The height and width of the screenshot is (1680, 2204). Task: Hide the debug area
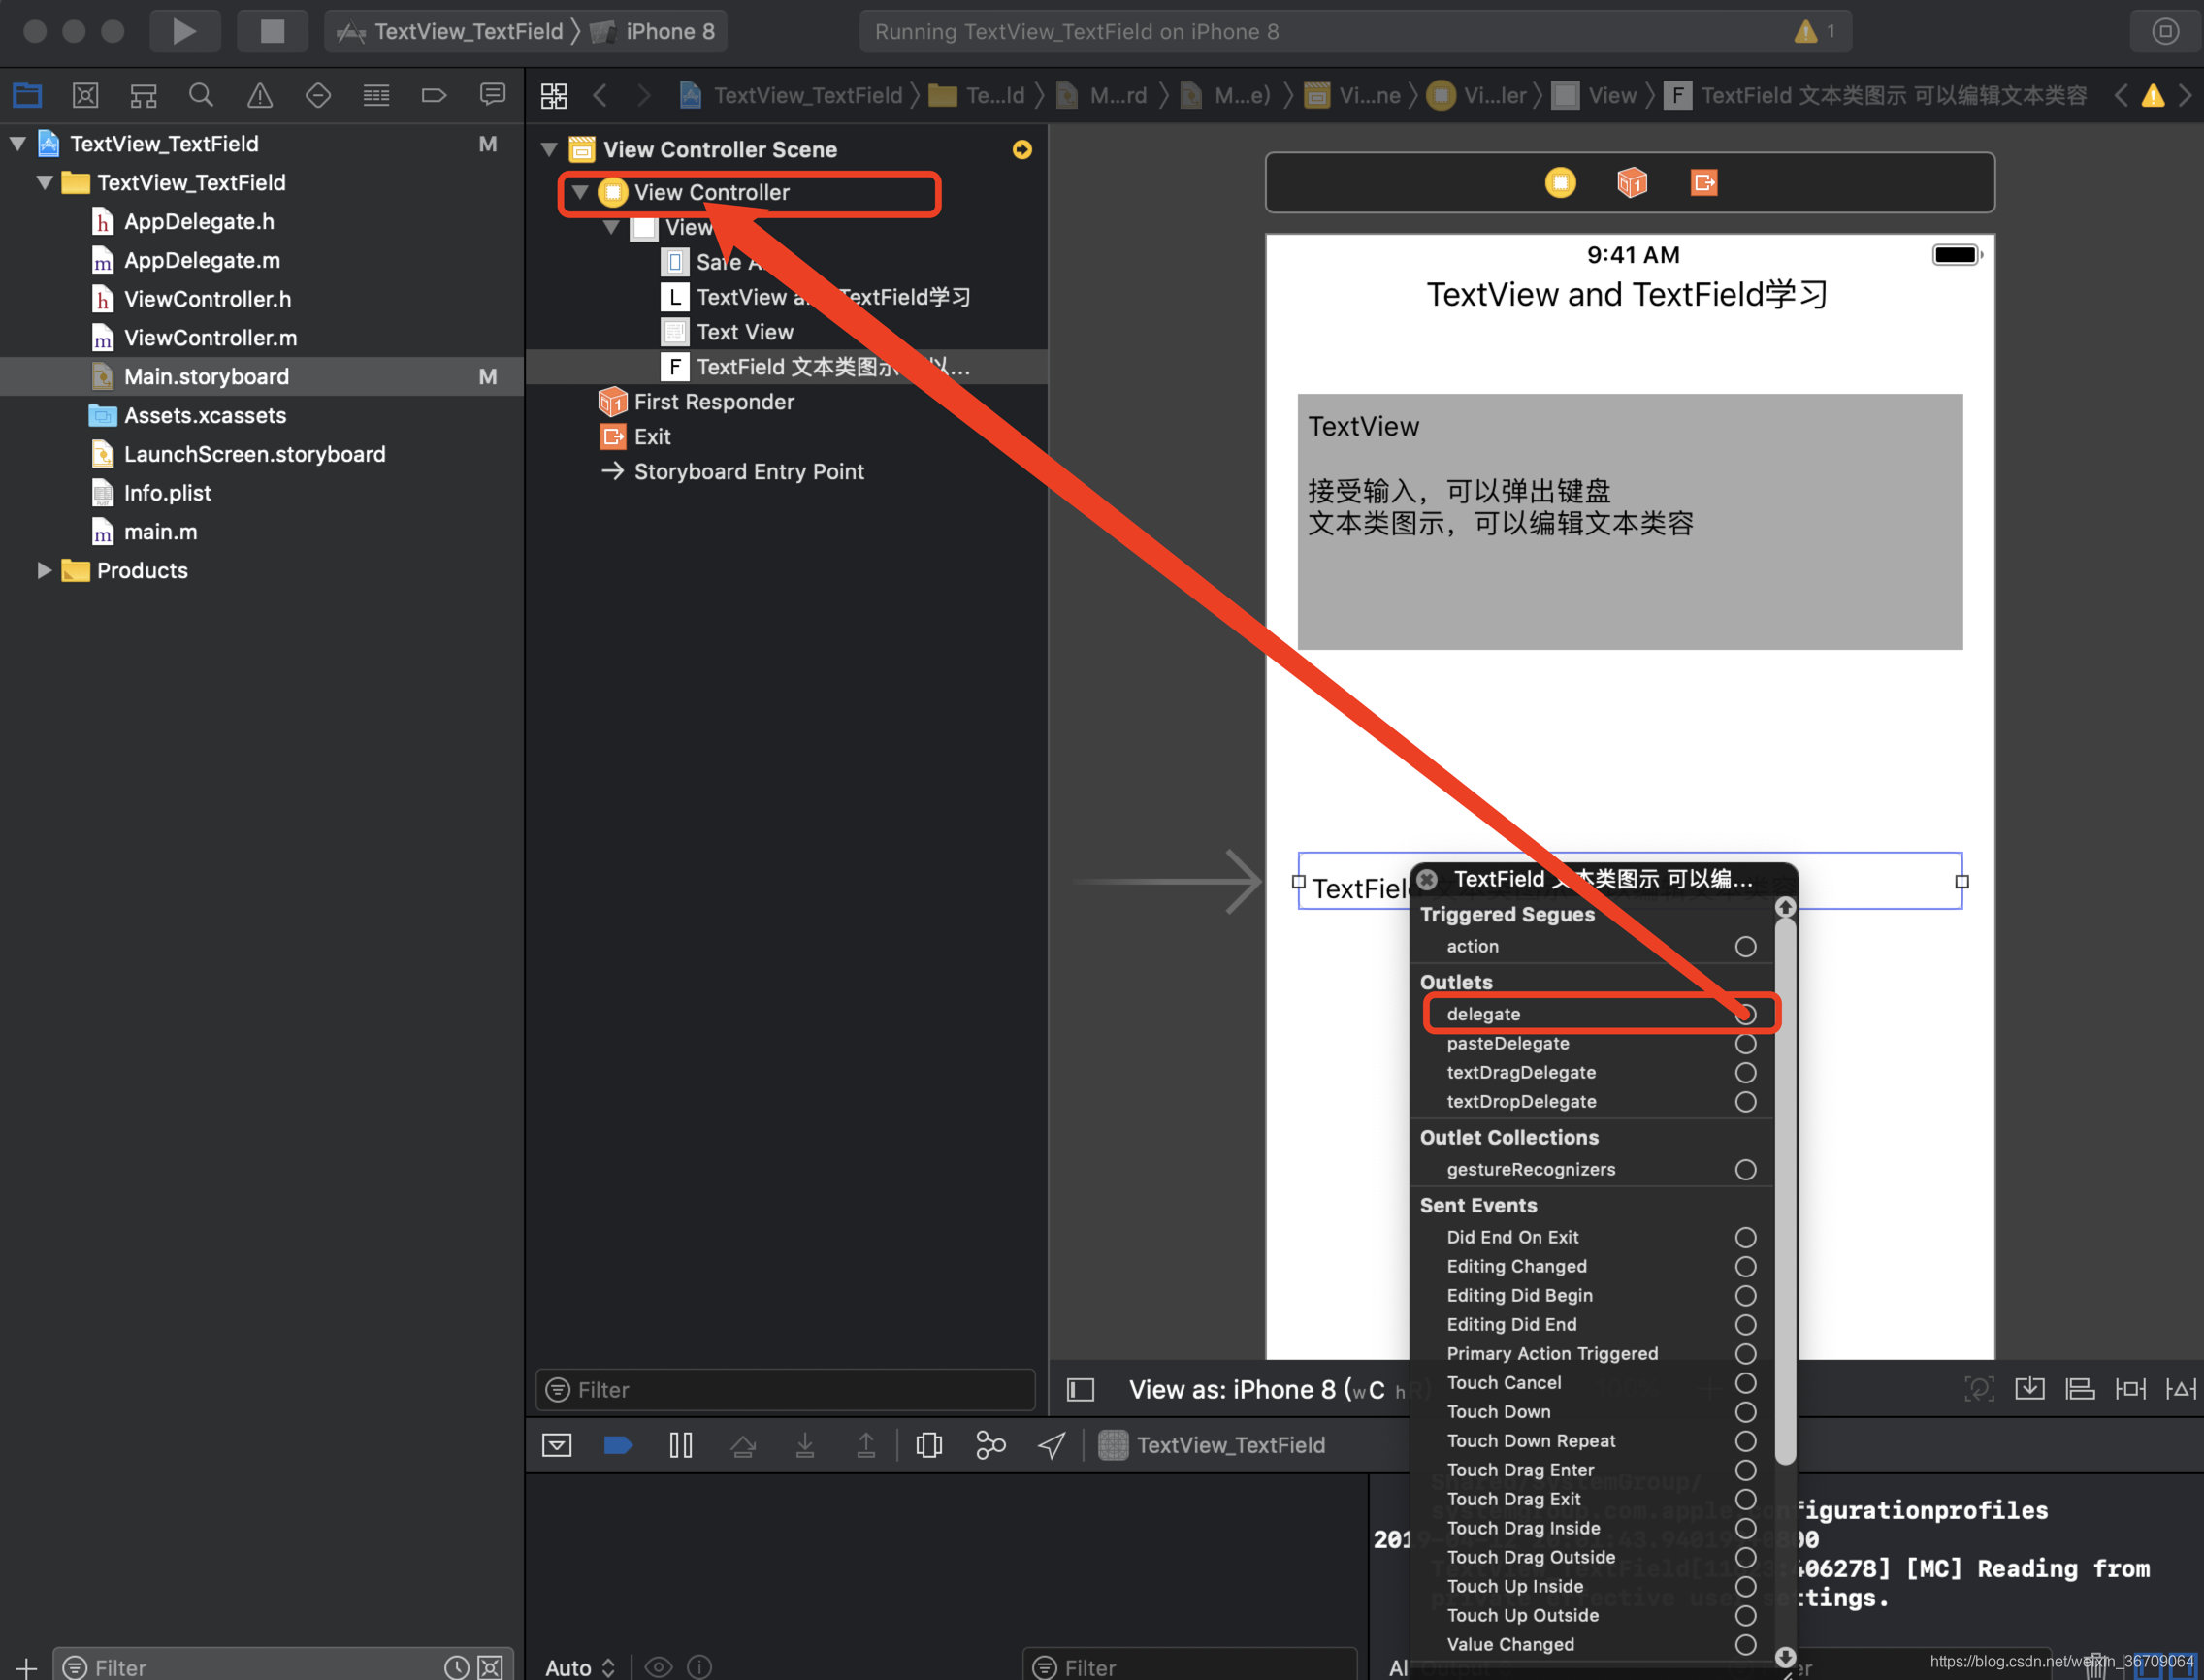tap(557, 1445)
